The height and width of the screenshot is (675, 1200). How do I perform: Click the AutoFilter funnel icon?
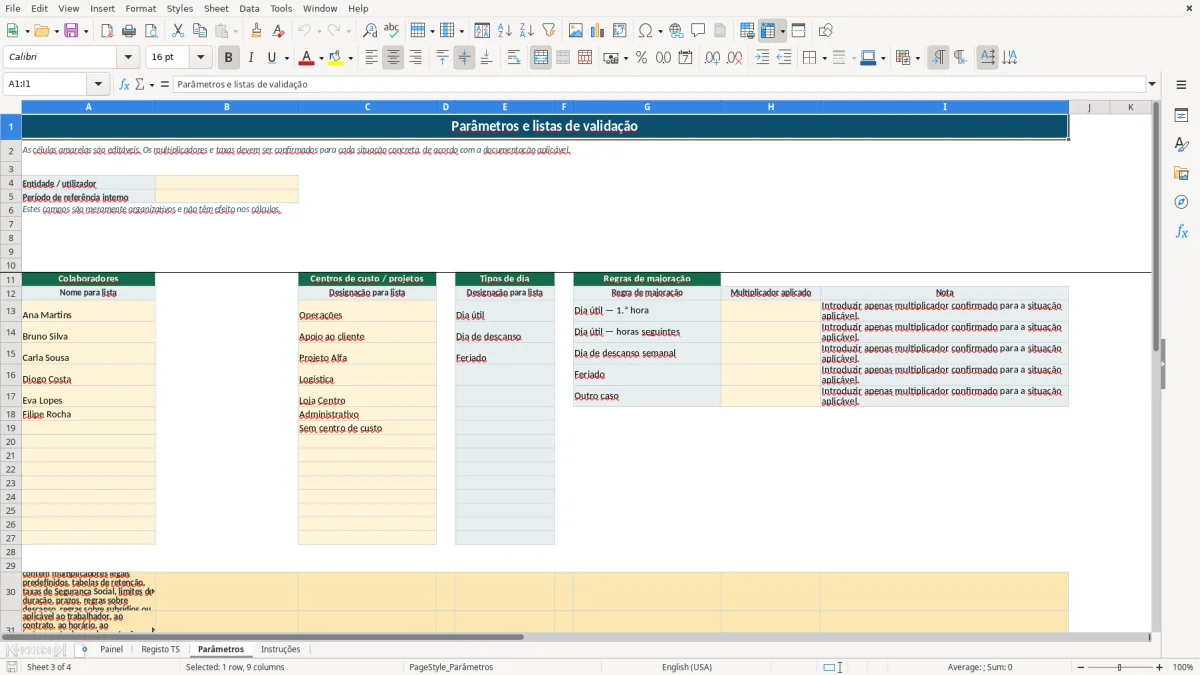point(549,31)
